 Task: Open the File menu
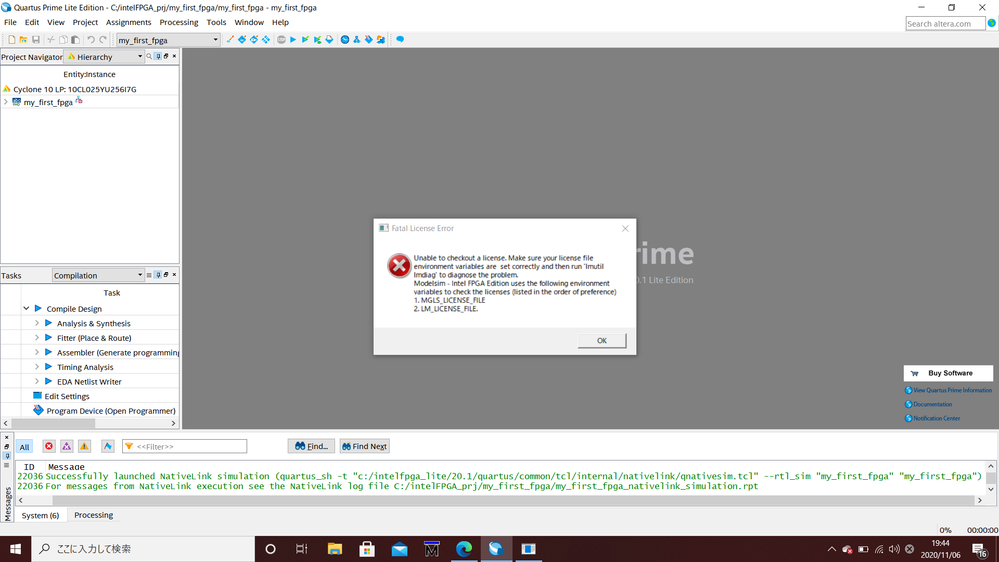(10, 22)
